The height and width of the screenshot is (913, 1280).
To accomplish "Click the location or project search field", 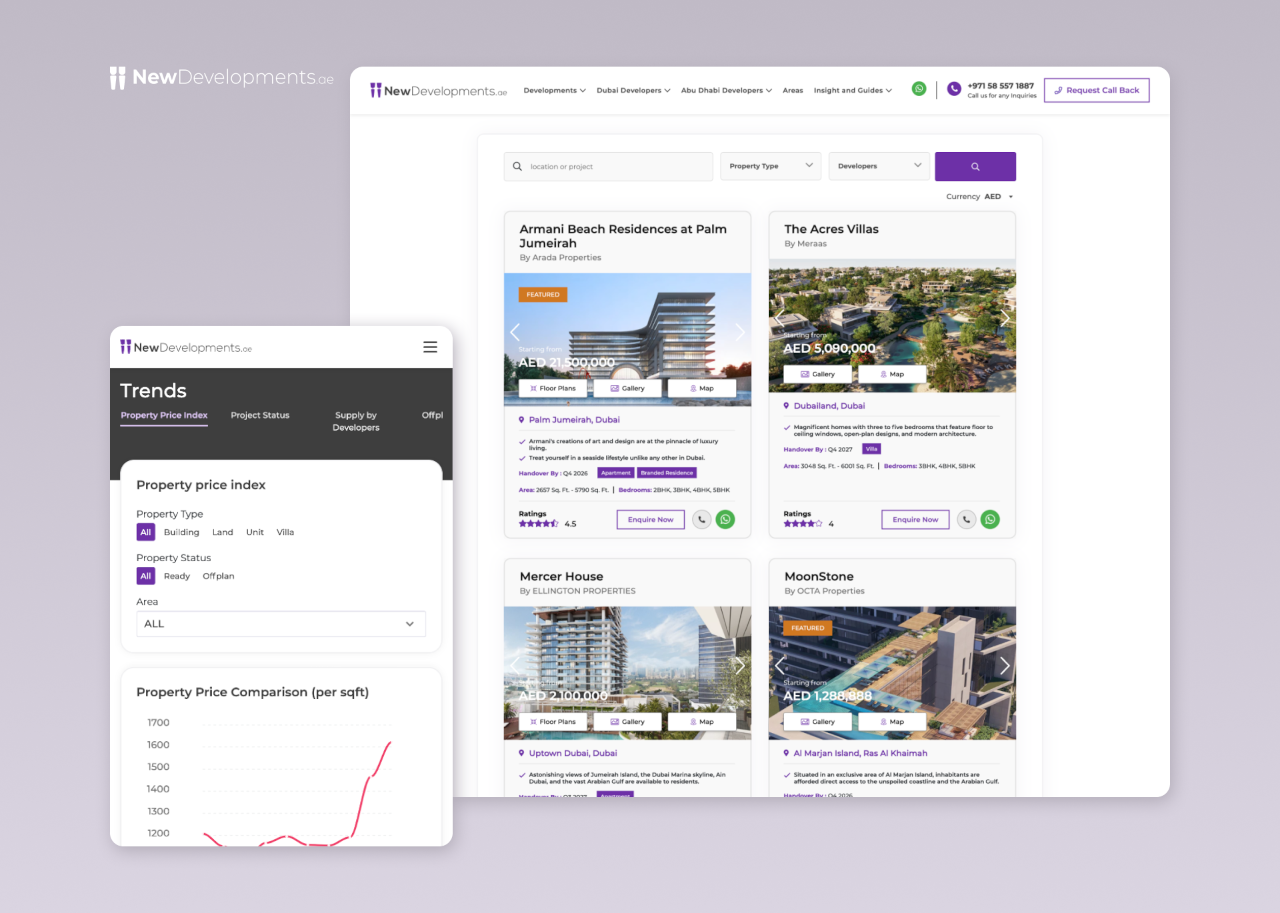I will click(x=608, y=166).
